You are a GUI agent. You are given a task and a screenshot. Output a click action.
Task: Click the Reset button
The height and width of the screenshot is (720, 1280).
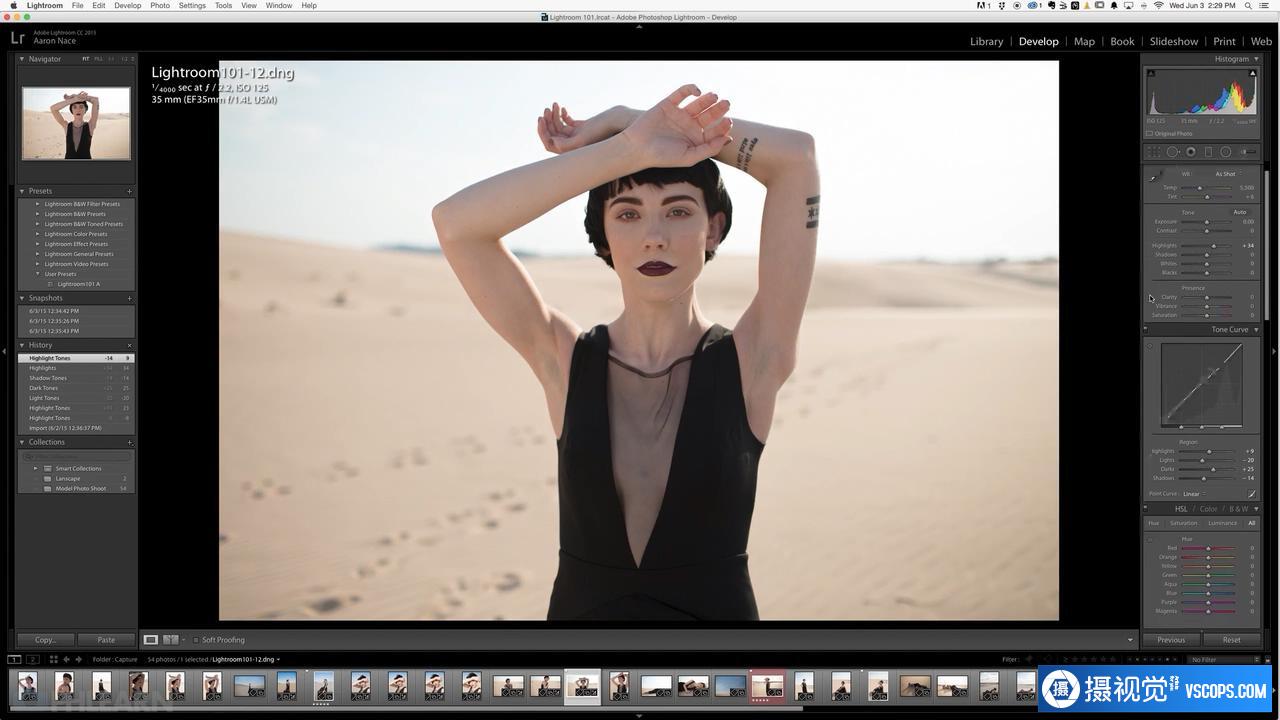click(x=1231, y=640)
